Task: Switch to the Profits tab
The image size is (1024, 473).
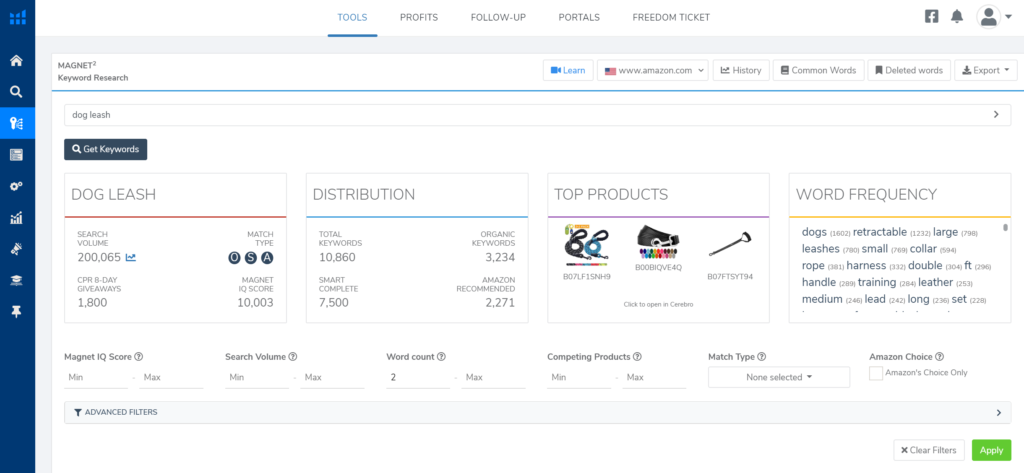Action: click(x=419, y=18)
